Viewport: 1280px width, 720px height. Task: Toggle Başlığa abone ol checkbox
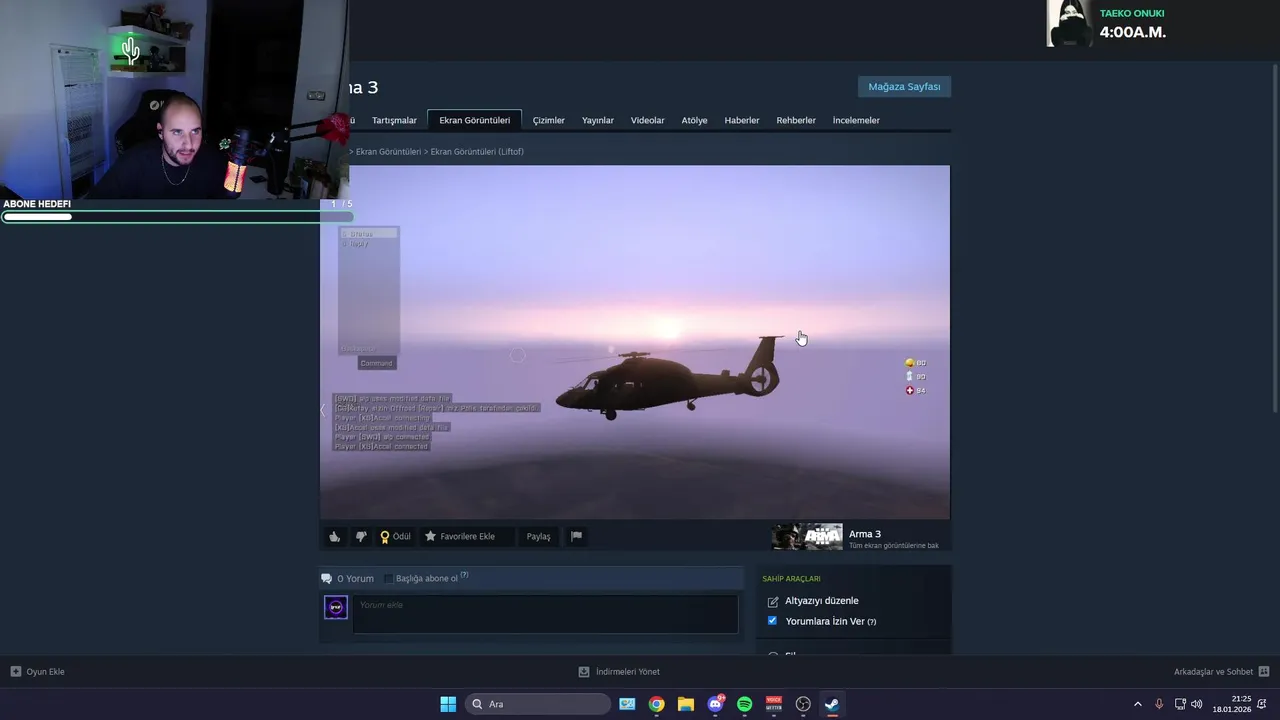[389, 579]
